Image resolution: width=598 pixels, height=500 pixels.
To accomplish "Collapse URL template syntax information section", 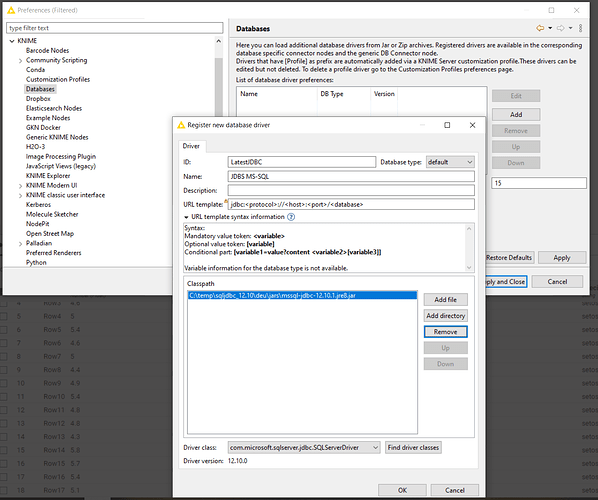I will tap(186, 217).
